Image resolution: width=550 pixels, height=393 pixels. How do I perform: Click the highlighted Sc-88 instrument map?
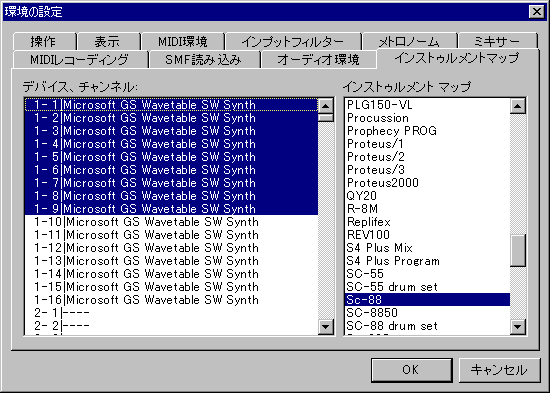428,300
